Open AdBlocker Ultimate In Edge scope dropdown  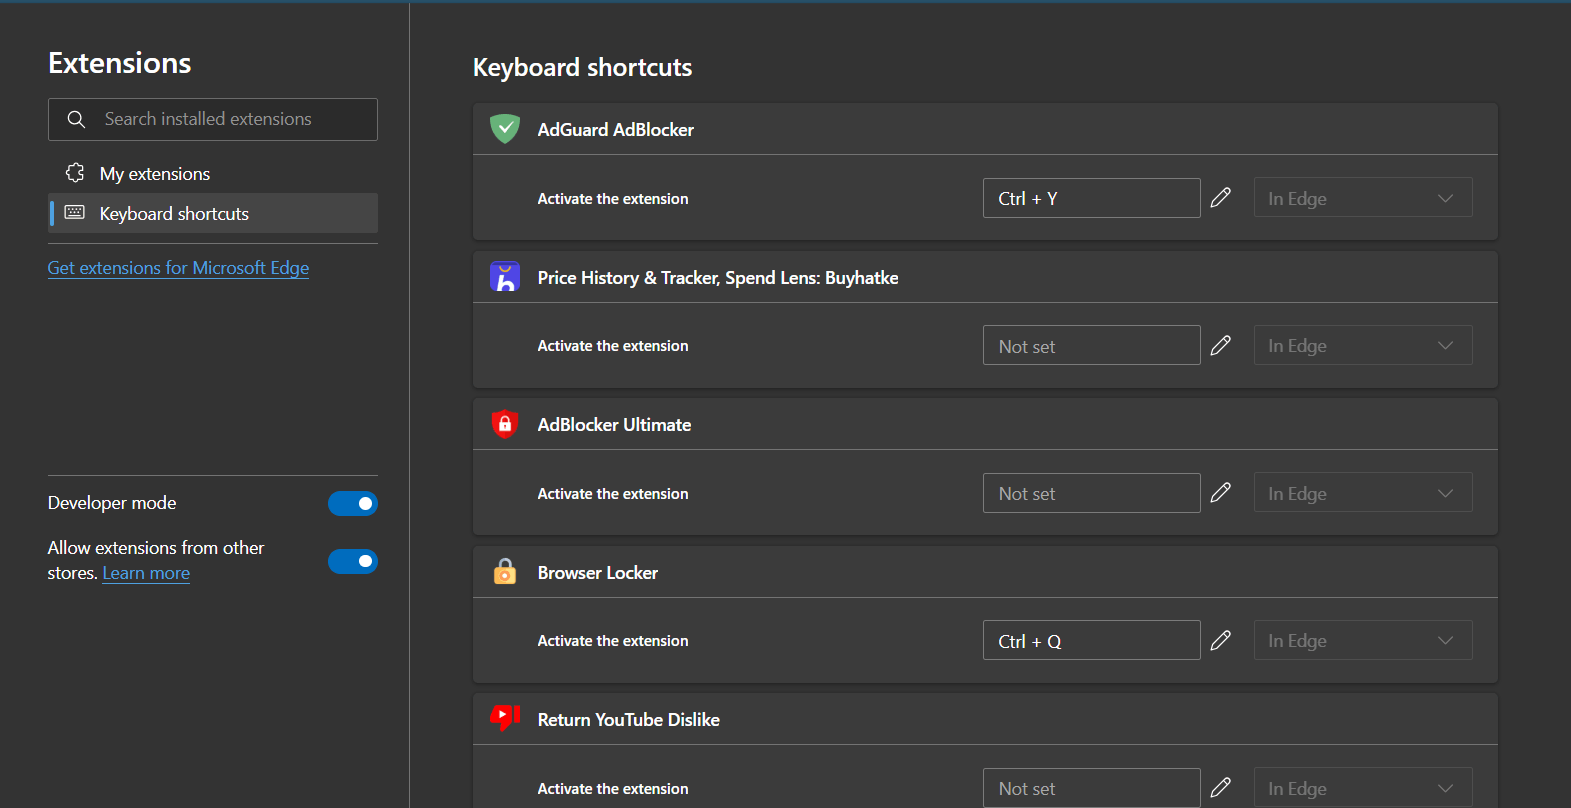click(1362, 493)
